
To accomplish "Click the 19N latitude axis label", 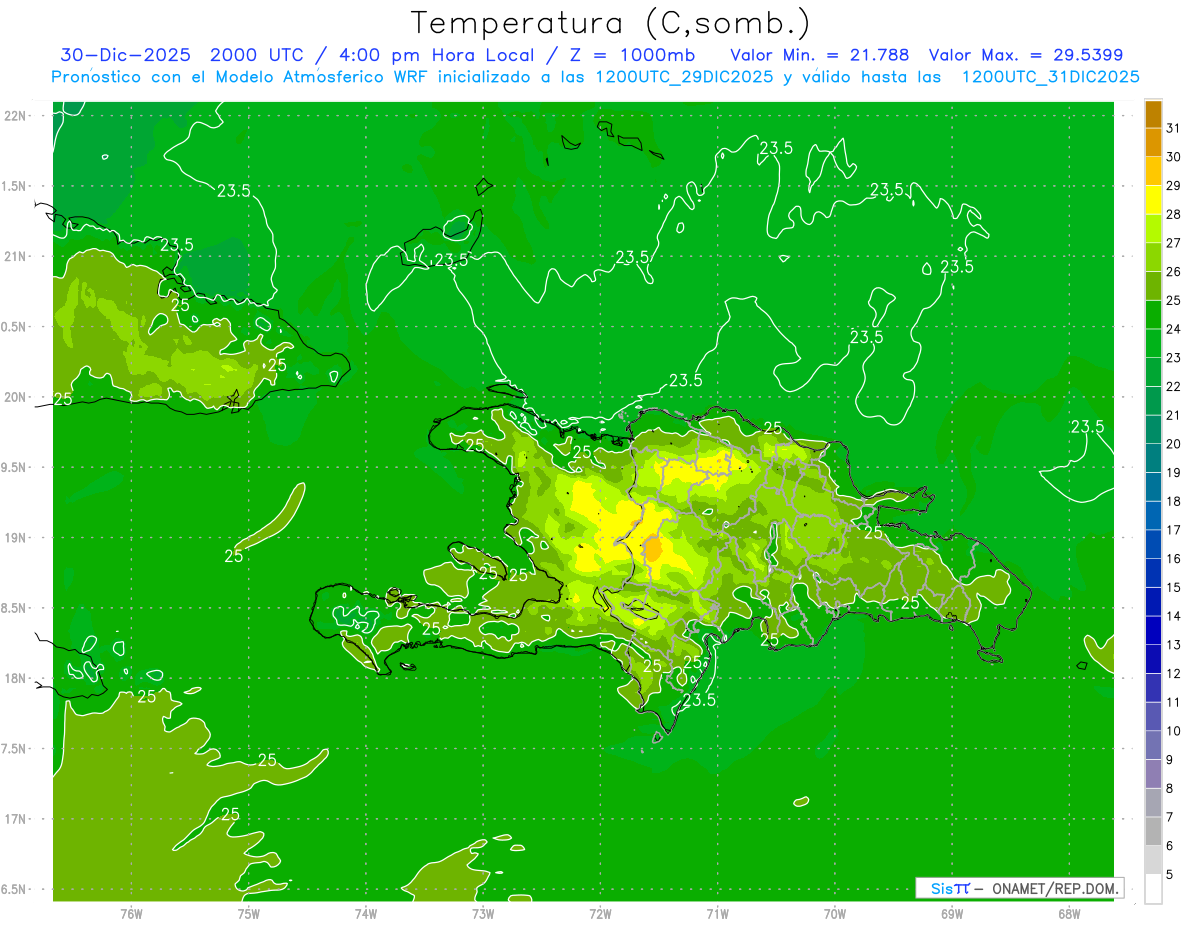I will point(17,538).
